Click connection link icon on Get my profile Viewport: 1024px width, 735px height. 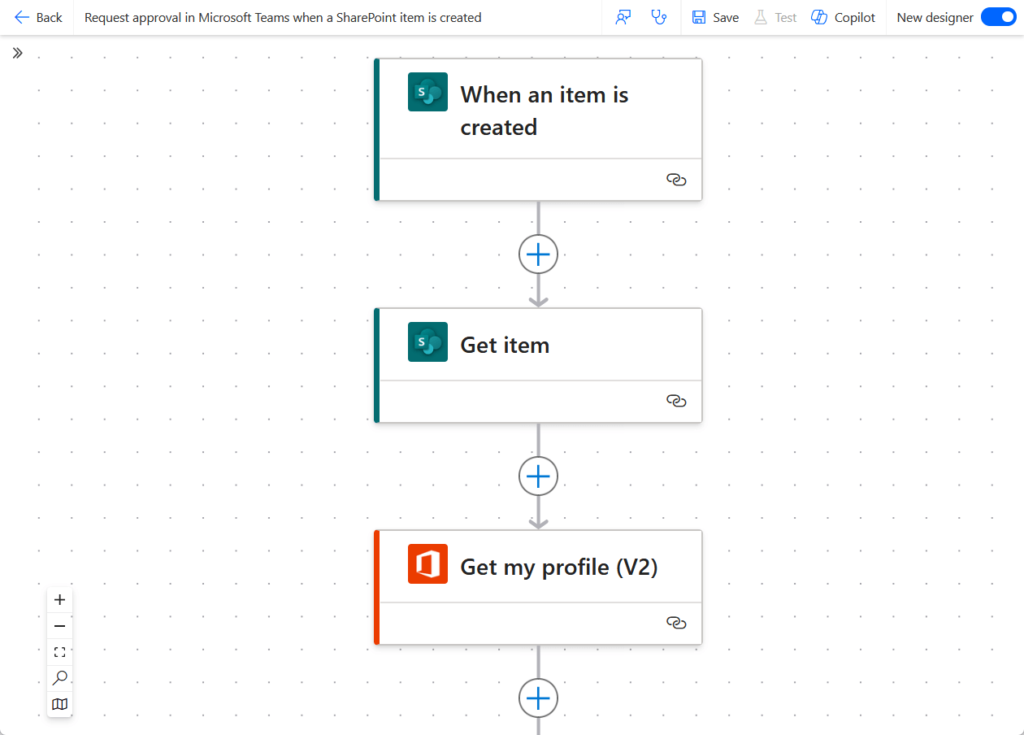click(676, 623)
